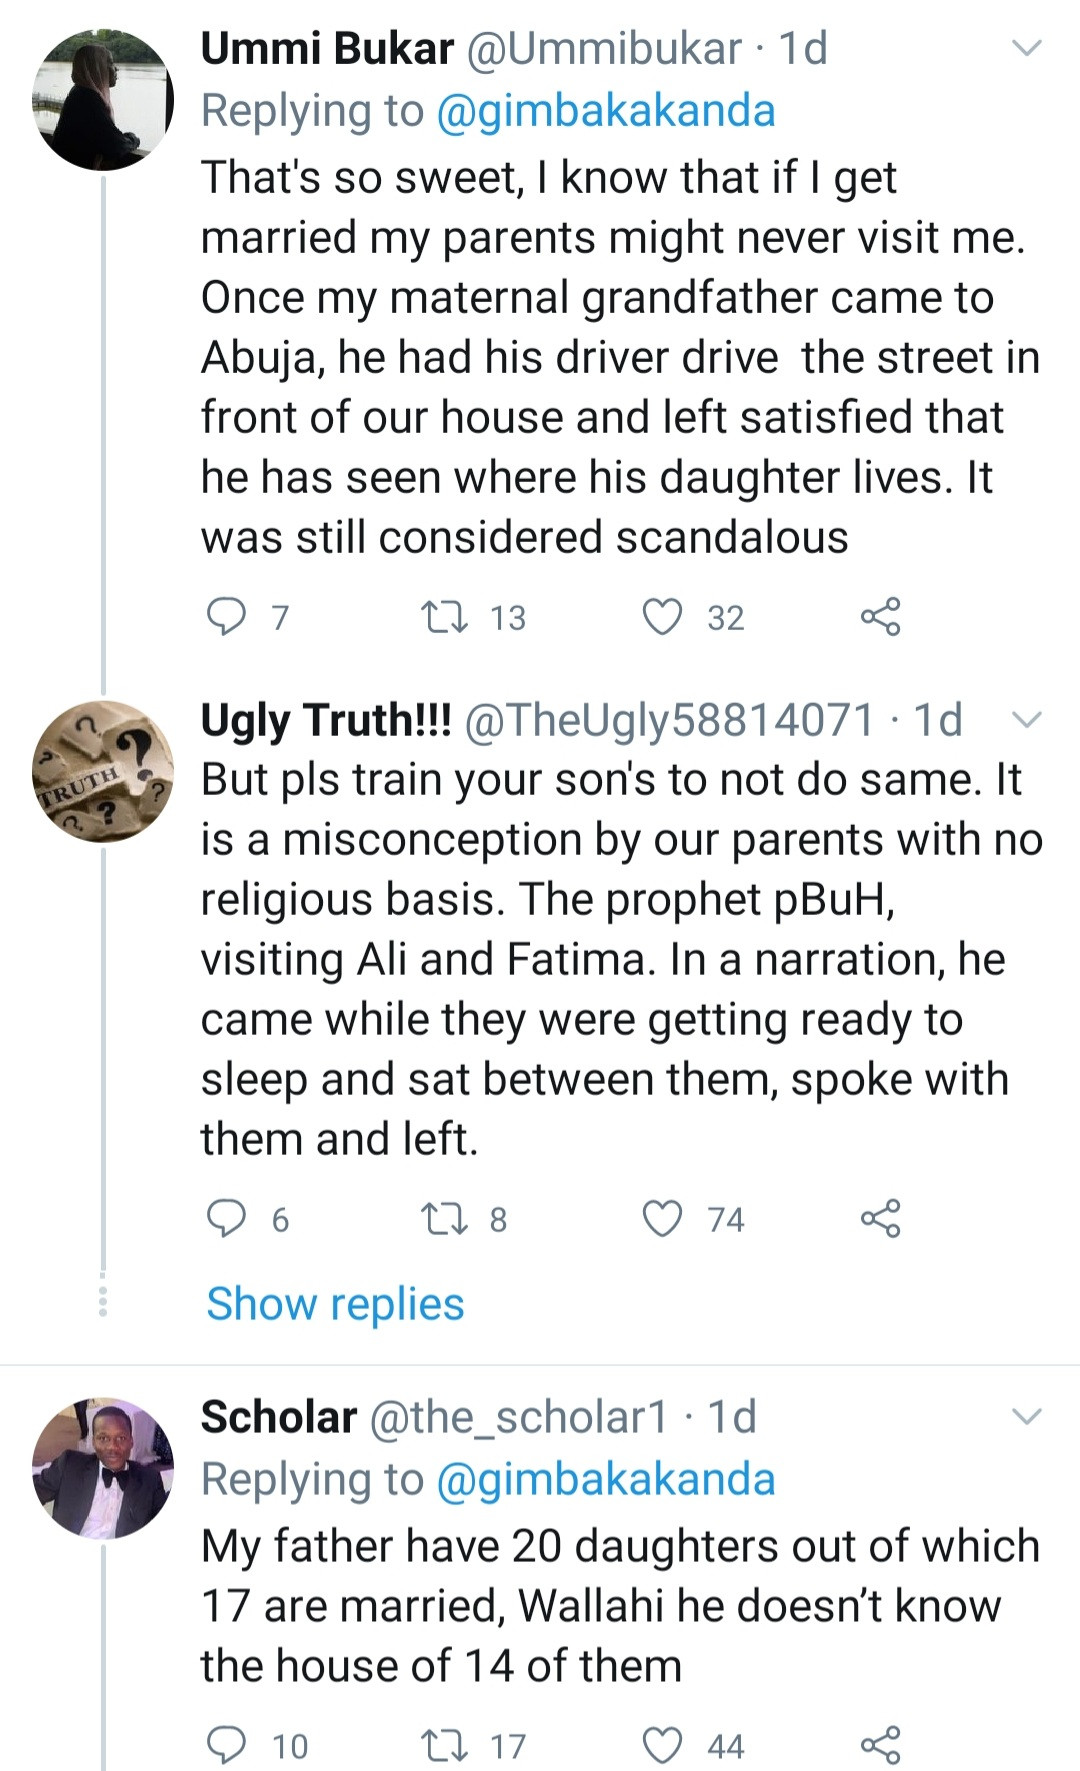Reply to Ummi Bukar's tweet

coord(226,617)
